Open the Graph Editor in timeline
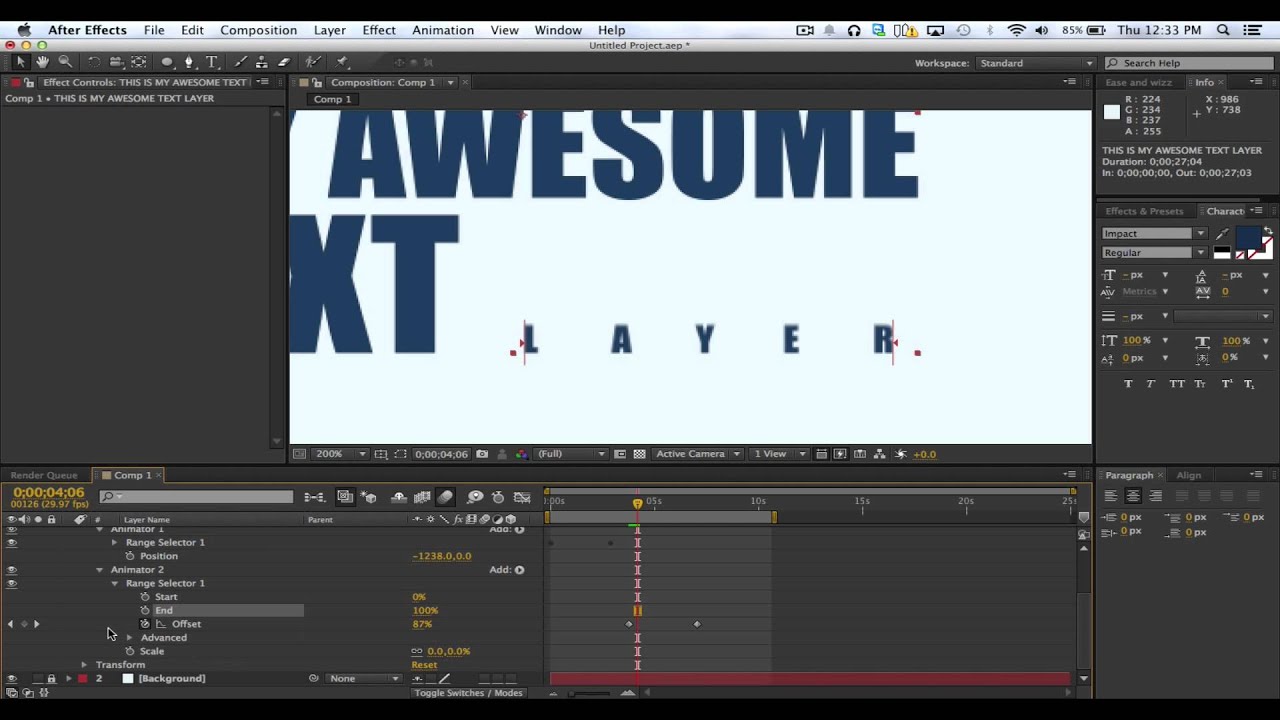The height and width of the screenshot is (720, 1280). tap(522, 497)
